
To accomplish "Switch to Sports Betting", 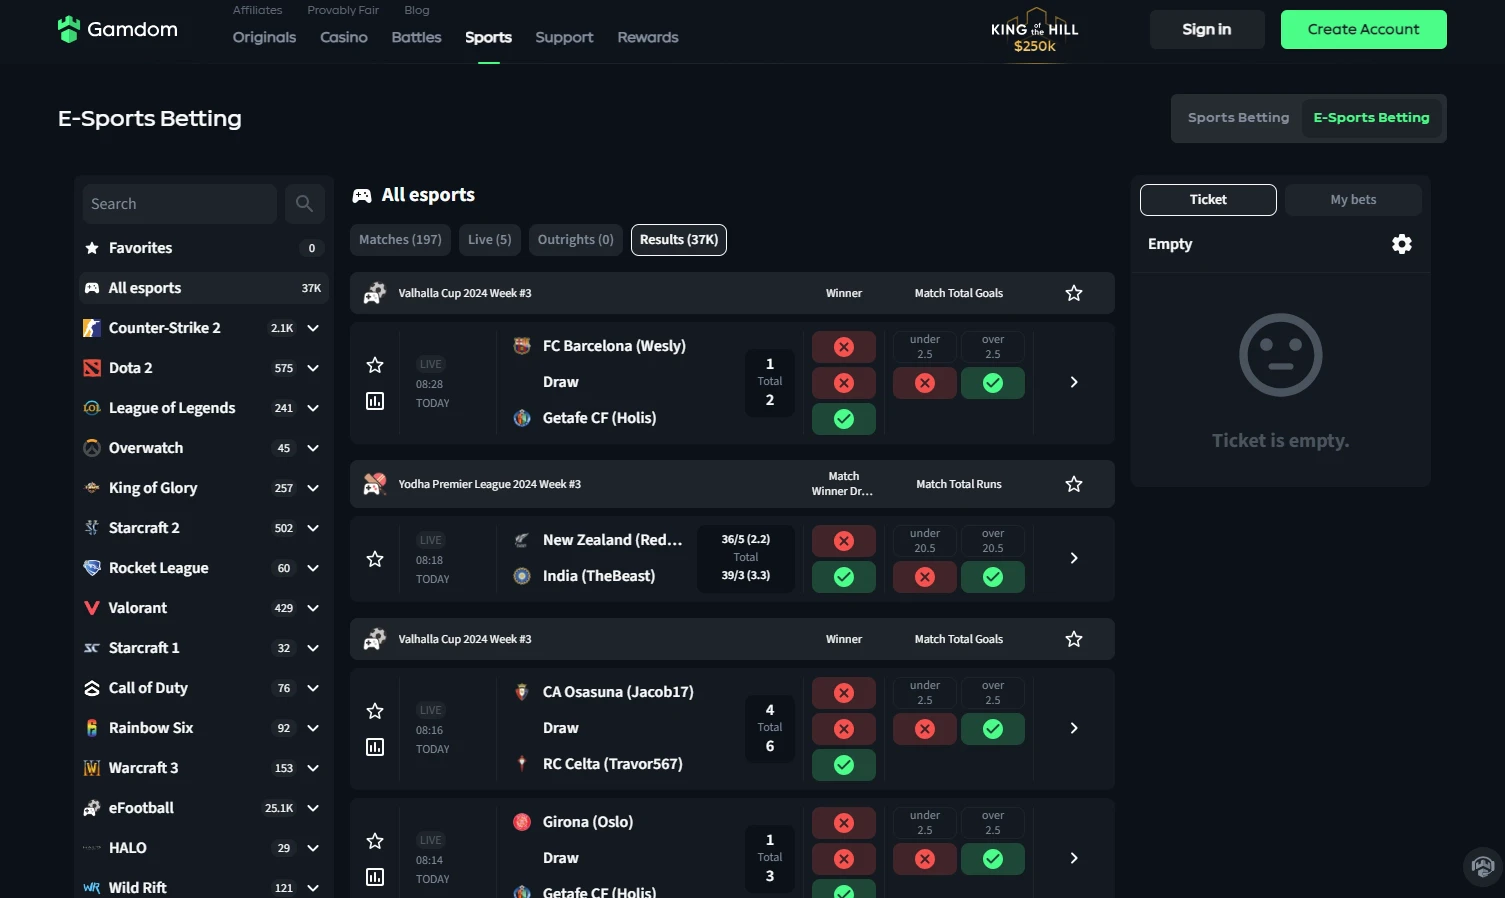I will click(x=1238, y=118).
